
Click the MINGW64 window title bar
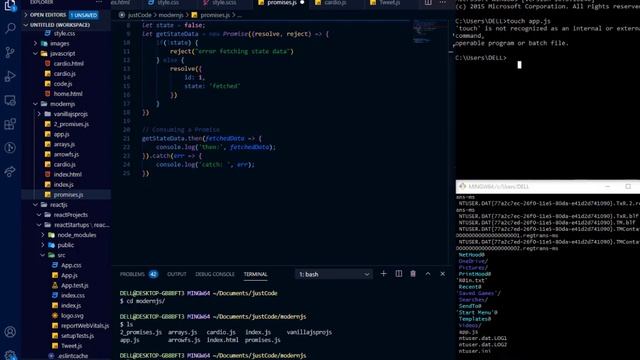[x=548, y=187]
